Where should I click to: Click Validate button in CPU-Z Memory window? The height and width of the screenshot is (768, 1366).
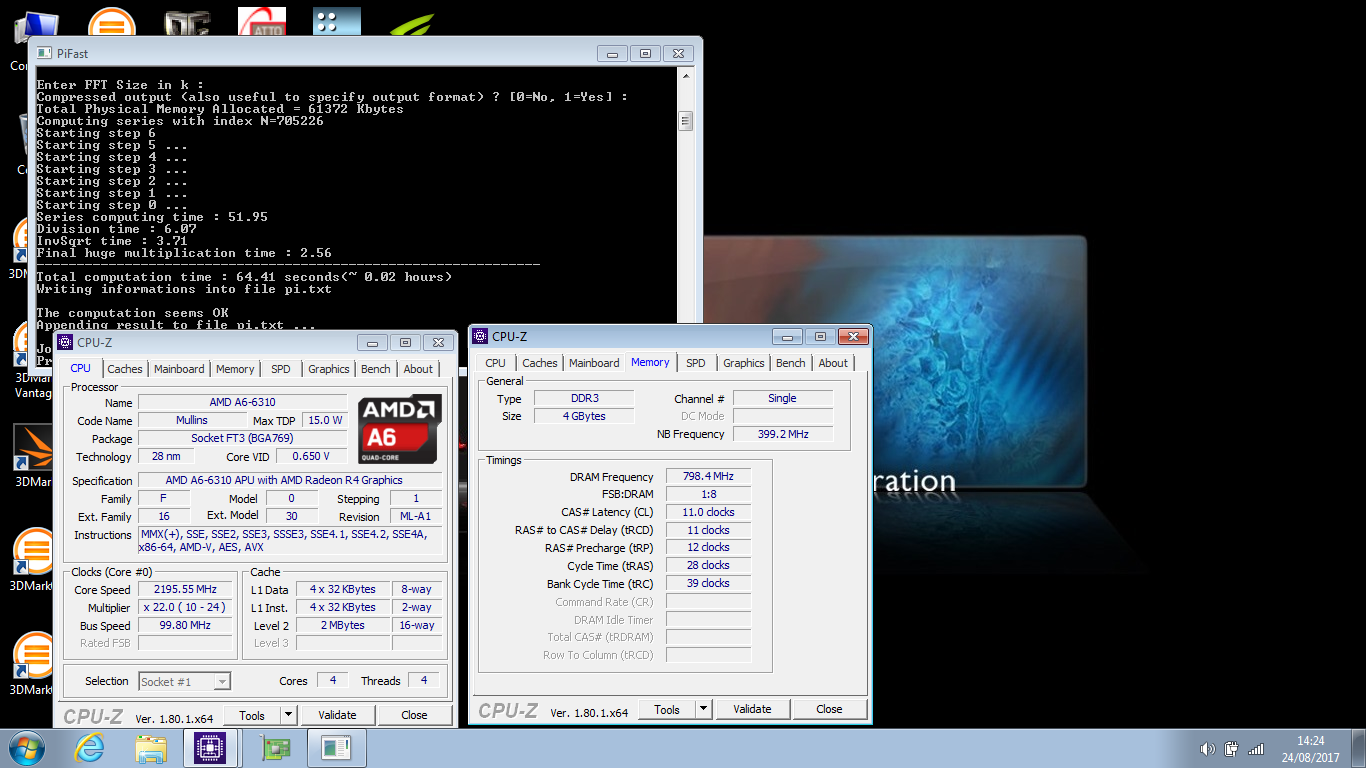[x=752, y=709]
